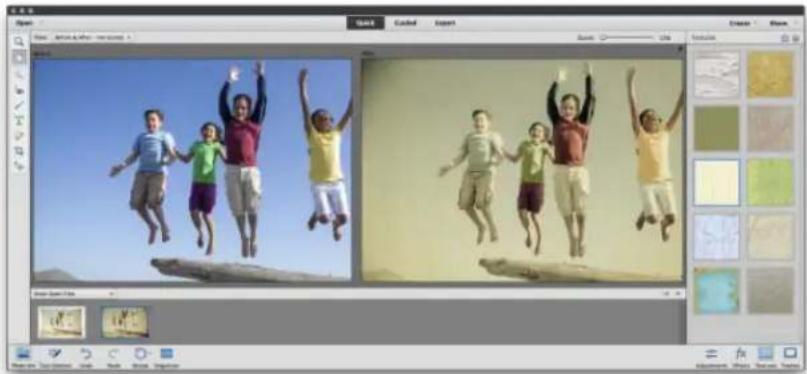Apply the white cracked paint texture
The height and width of the screenshot is (374, 807).
716,74
